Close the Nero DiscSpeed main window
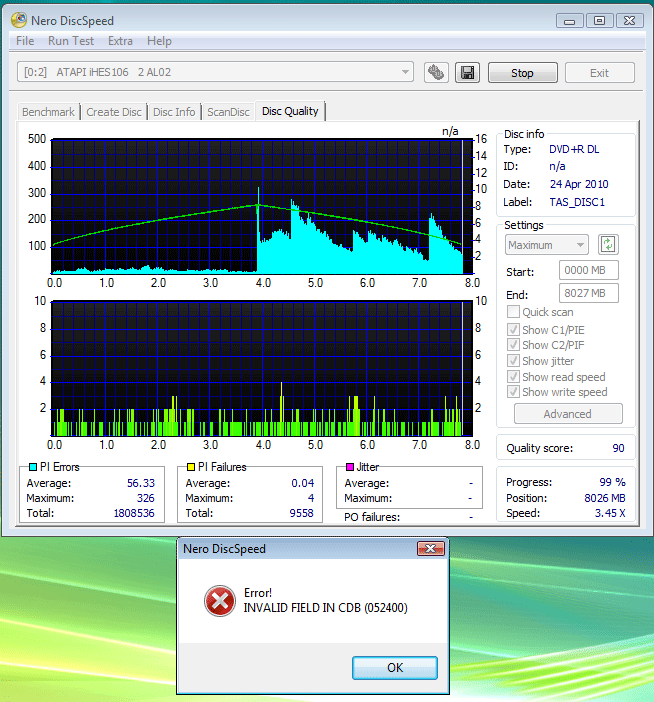 coord(629,21)
